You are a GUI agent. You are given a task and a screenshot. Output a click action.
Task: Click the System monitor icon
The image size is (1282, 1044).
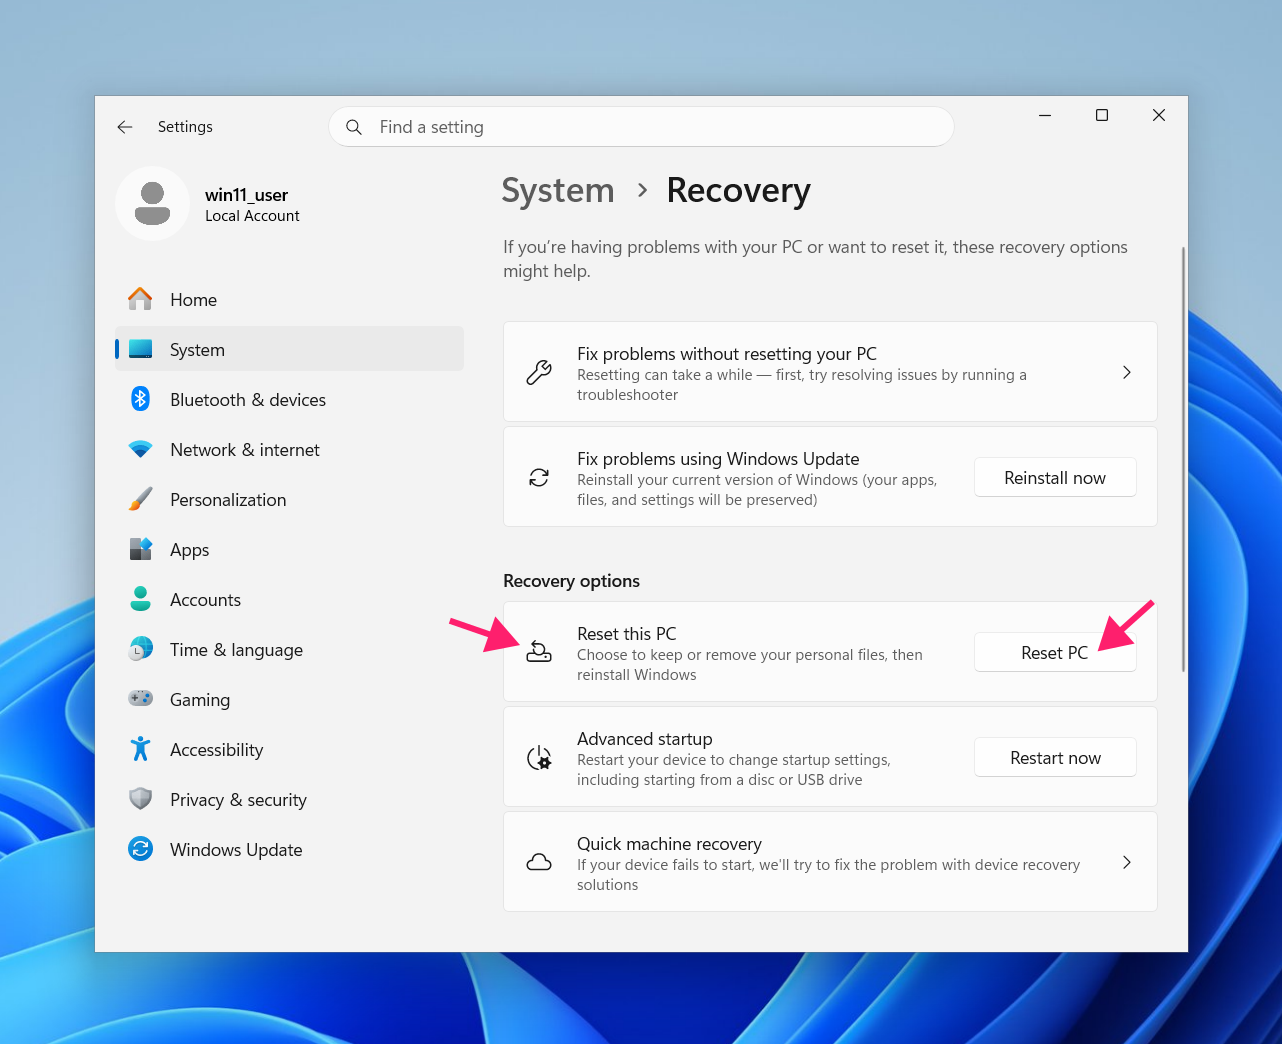(x=141, y=349)
